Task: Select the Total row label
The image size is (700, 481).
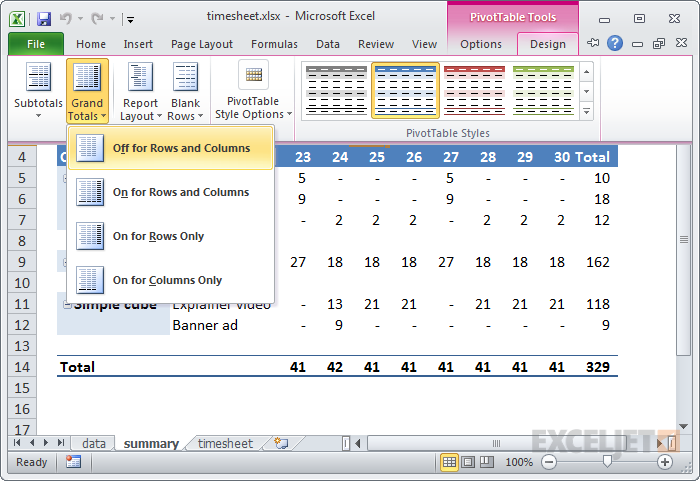Action: click(77, 367)
